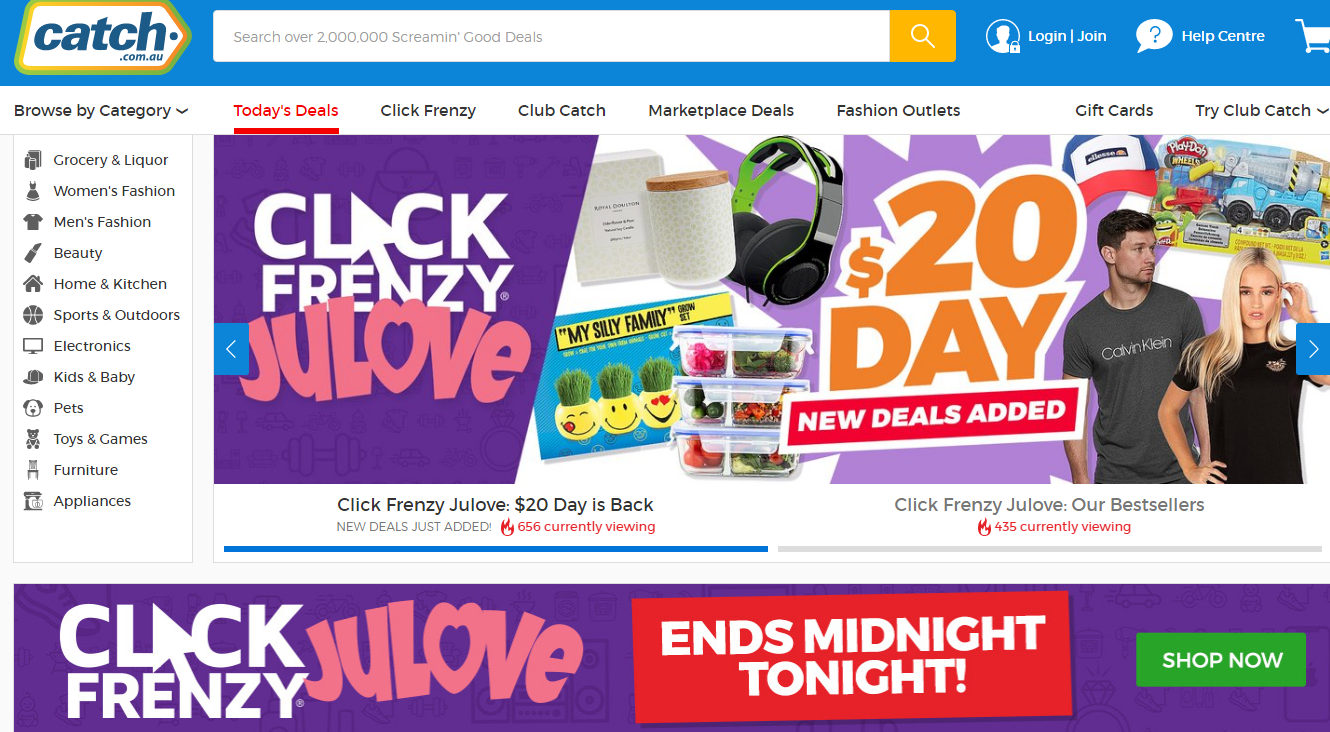Click the orange search magnifier button

tap(922, 36)
